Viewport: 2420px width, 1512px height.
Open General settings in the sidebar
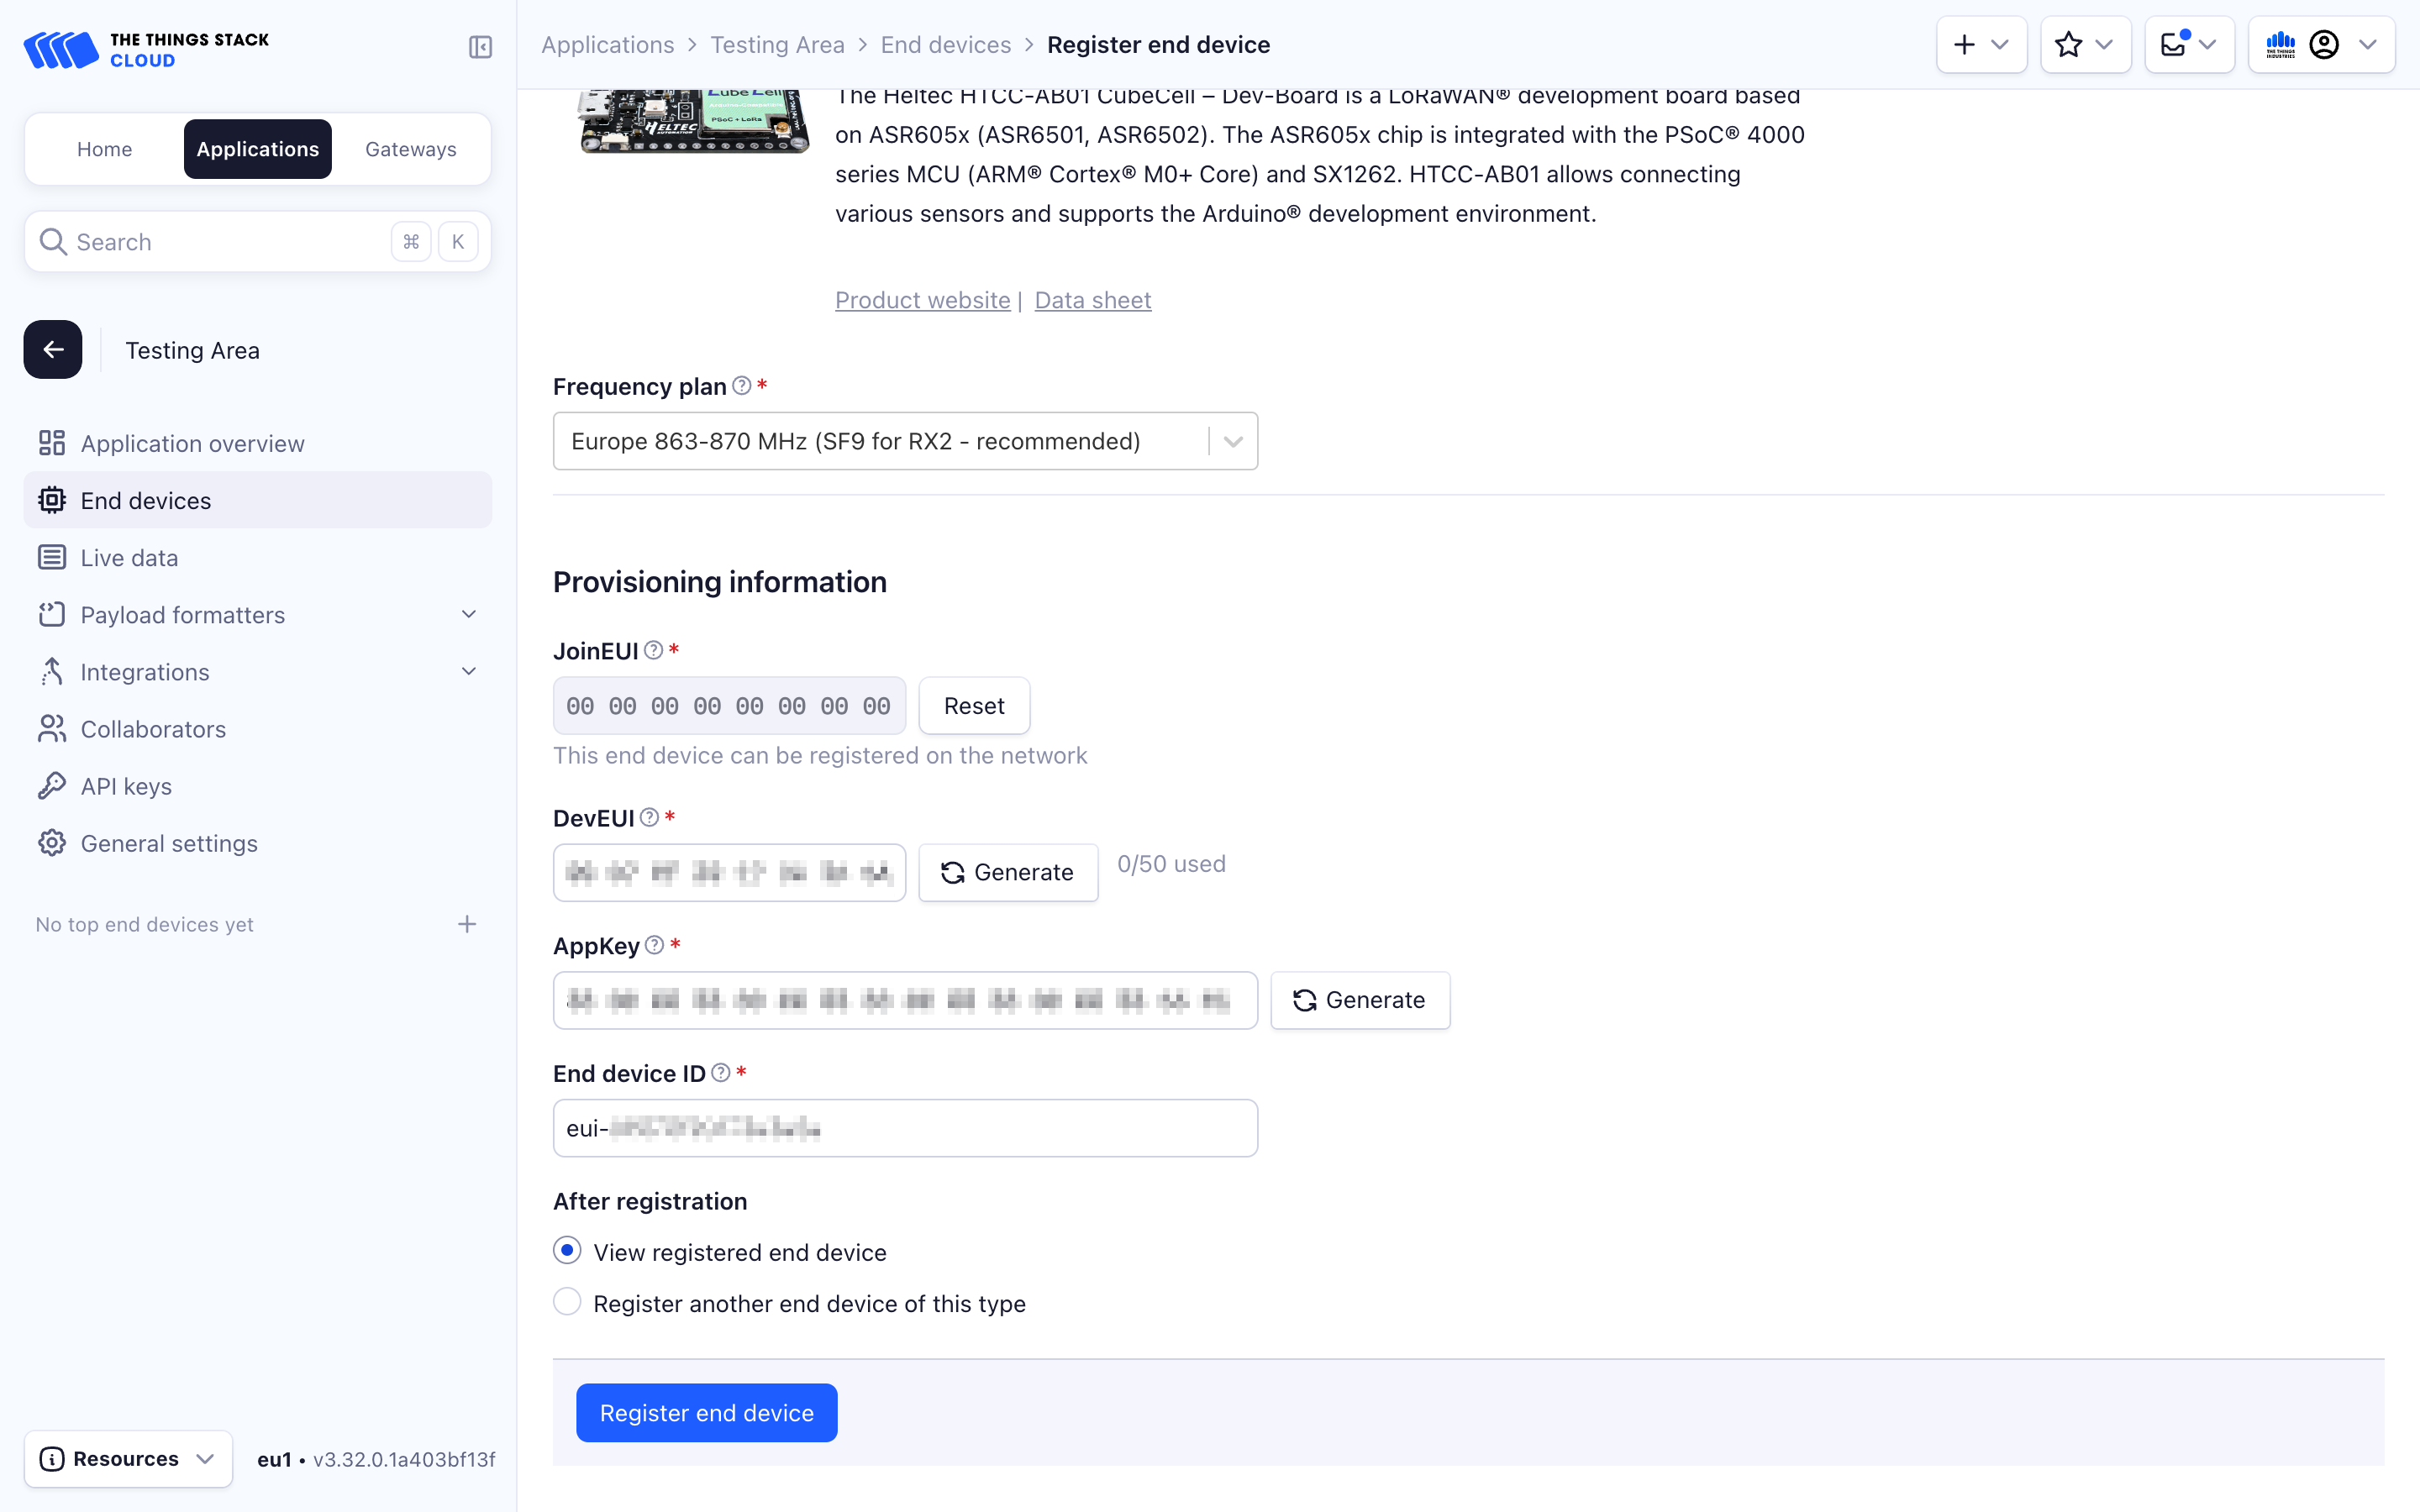tap(168, 843)
